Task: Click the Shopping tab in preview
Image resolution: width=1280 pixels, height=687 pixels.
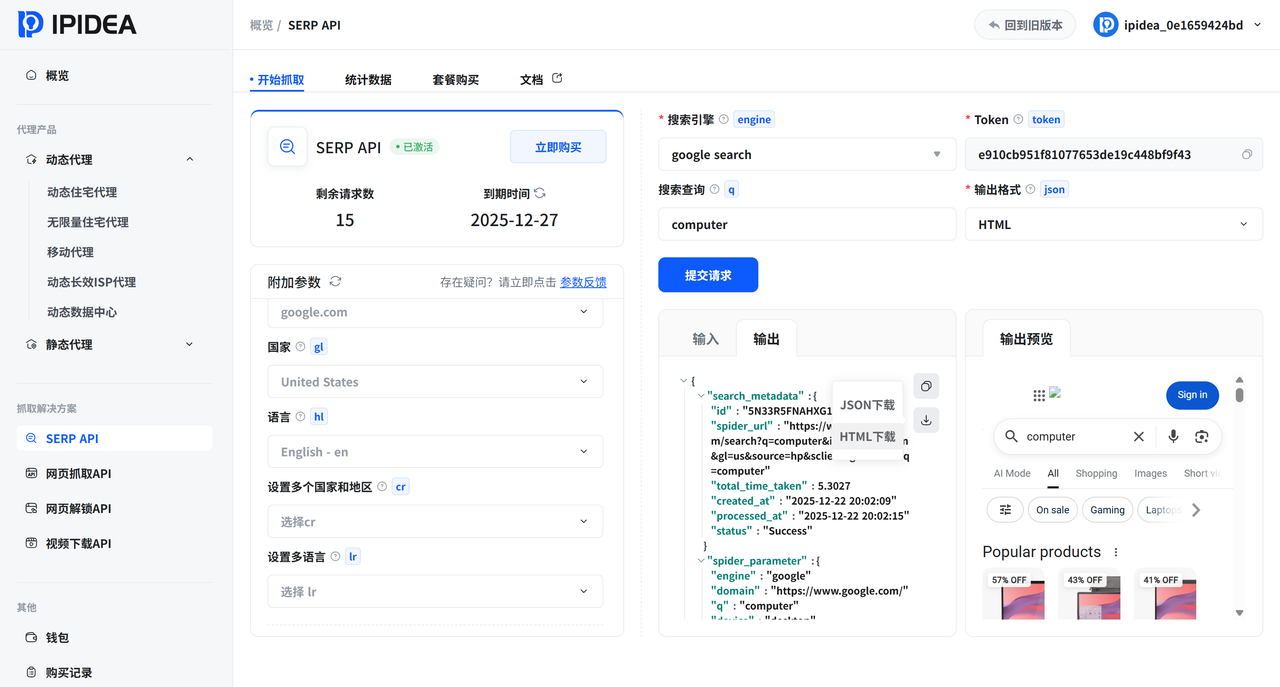Action: pos(1096,473)
